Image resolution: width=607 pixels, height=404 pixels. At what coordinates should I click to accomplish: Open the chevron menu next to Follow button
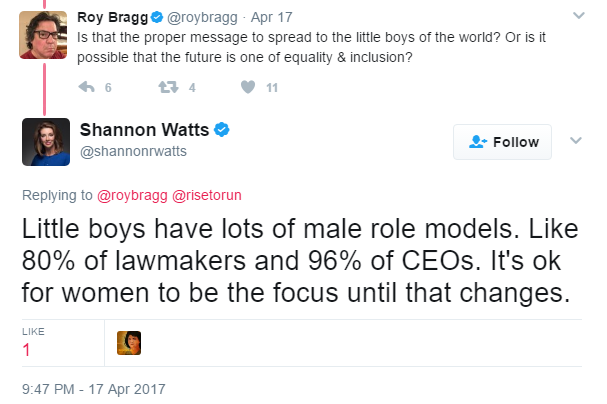(x=576, y=140)
